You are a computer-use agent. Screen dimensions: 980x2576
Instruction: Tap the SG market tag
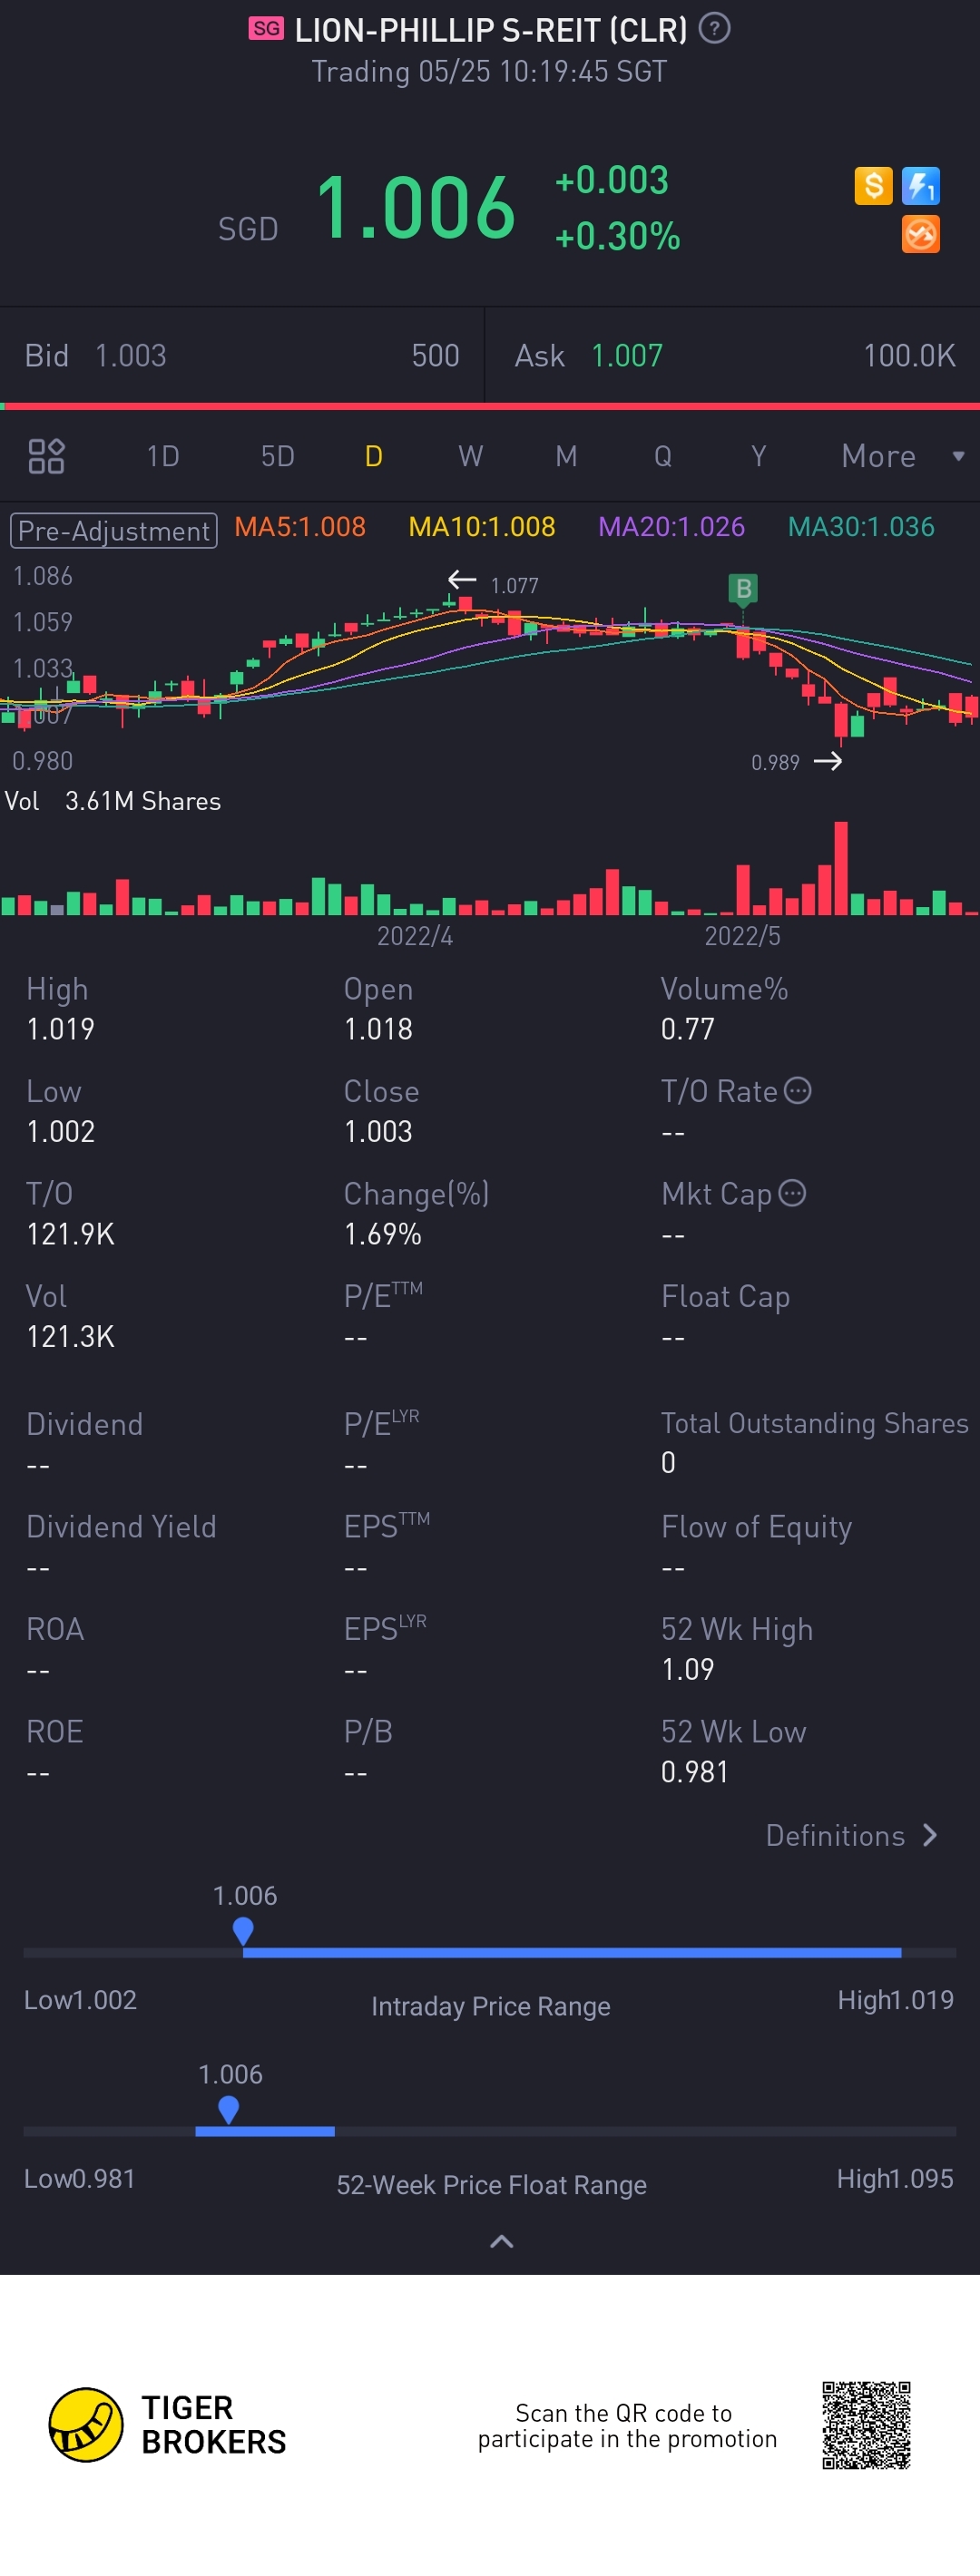[x=266, y=29]
